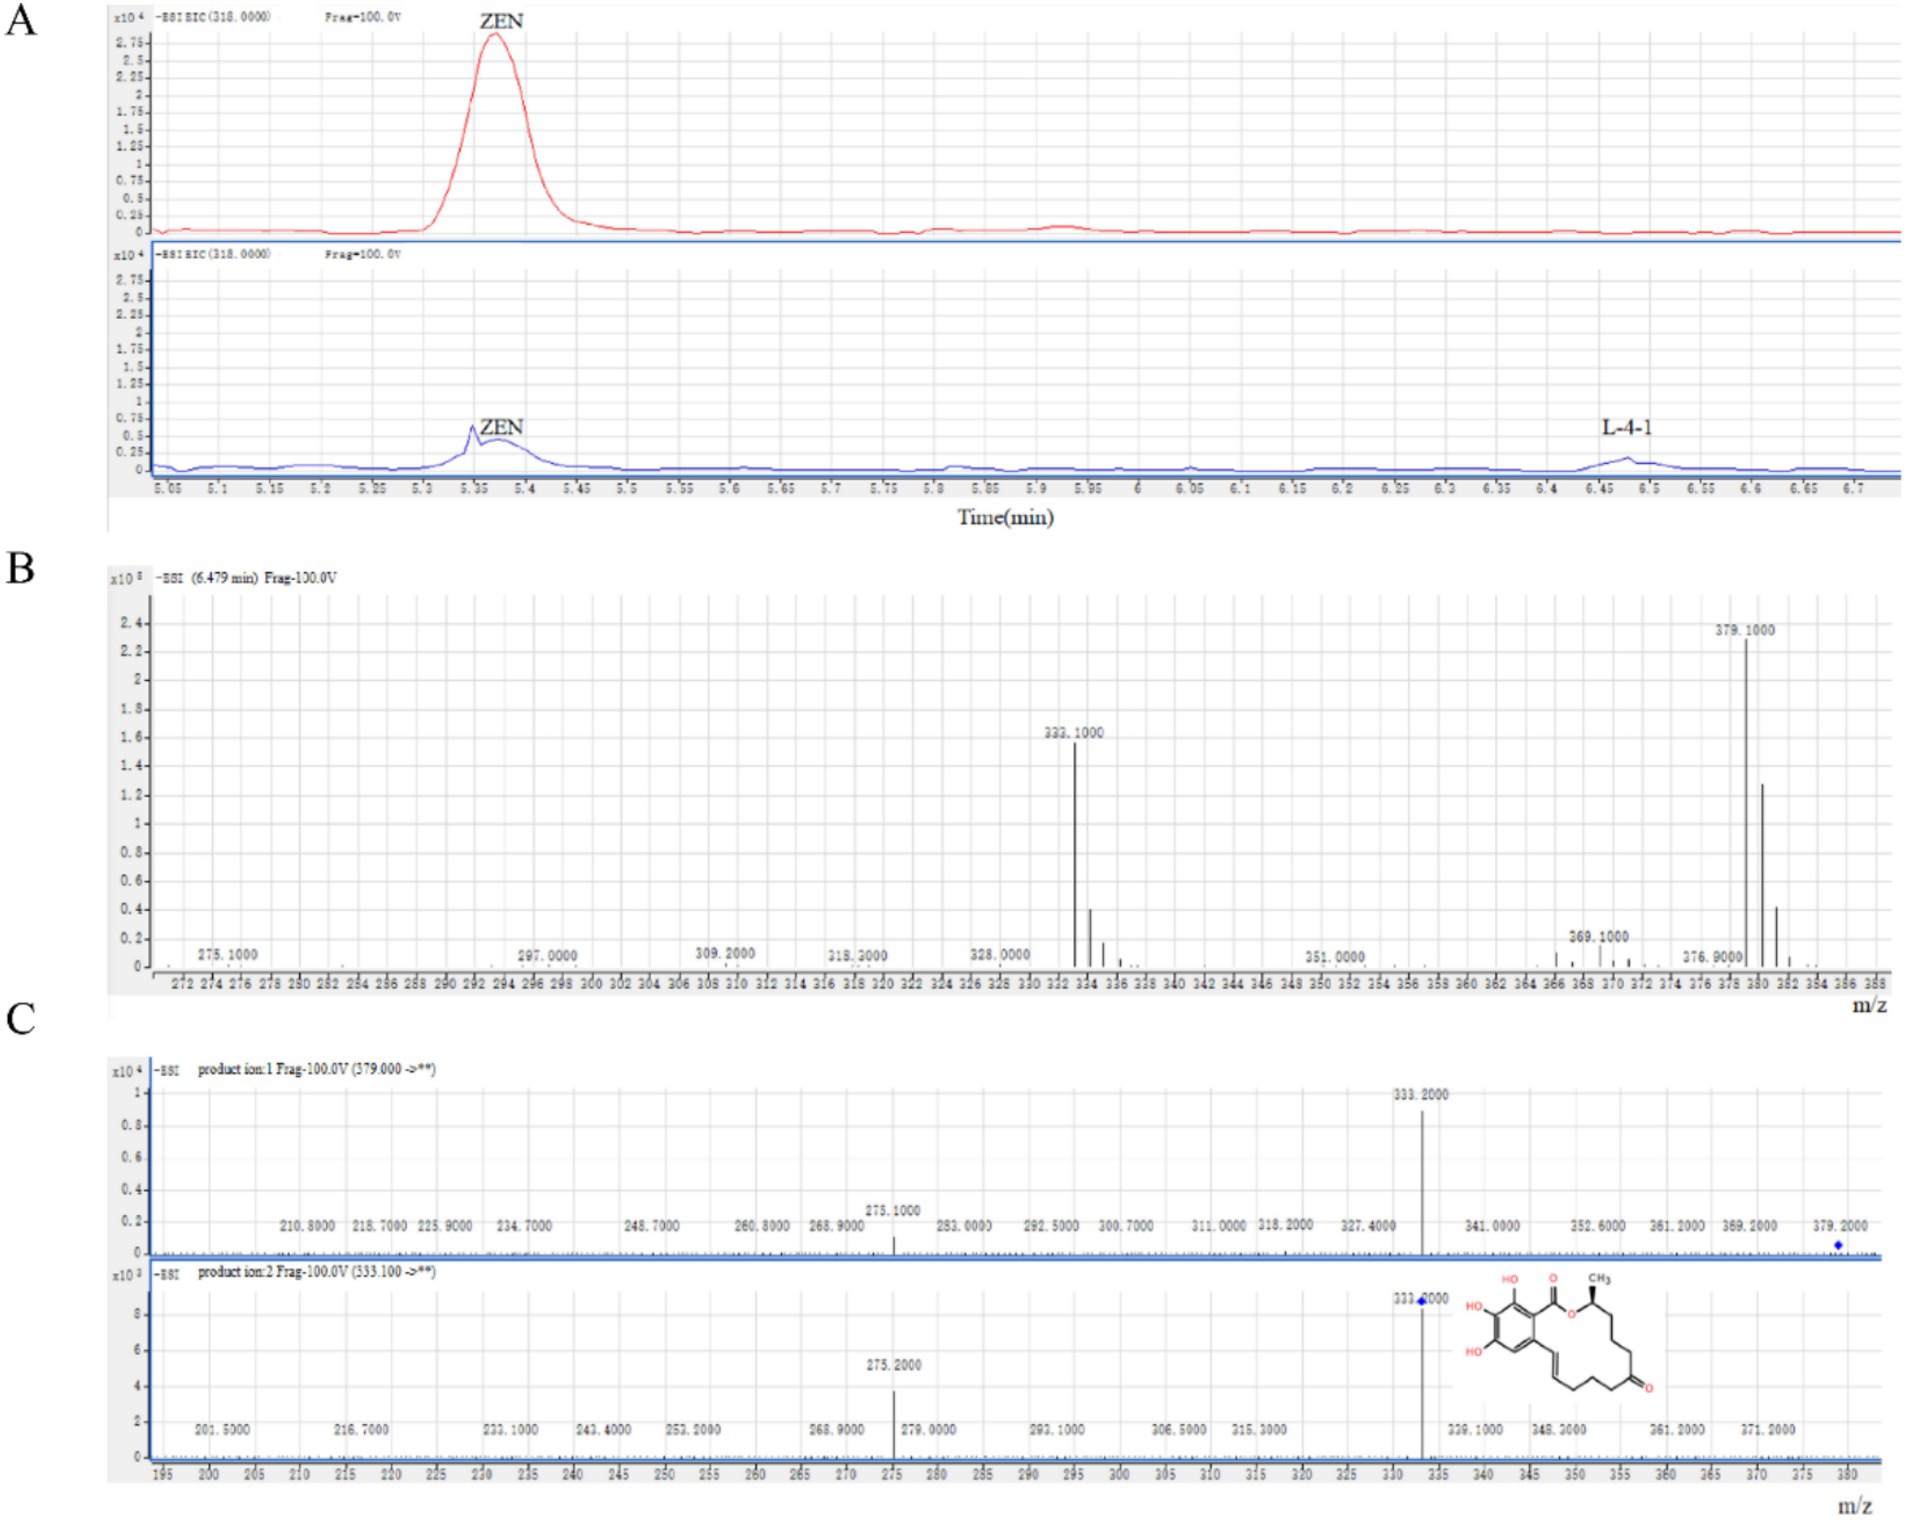Screen dimensions: 1908x1520
Task: Select the 379.1000 peak label in panel B
Action: (1745, 630)
